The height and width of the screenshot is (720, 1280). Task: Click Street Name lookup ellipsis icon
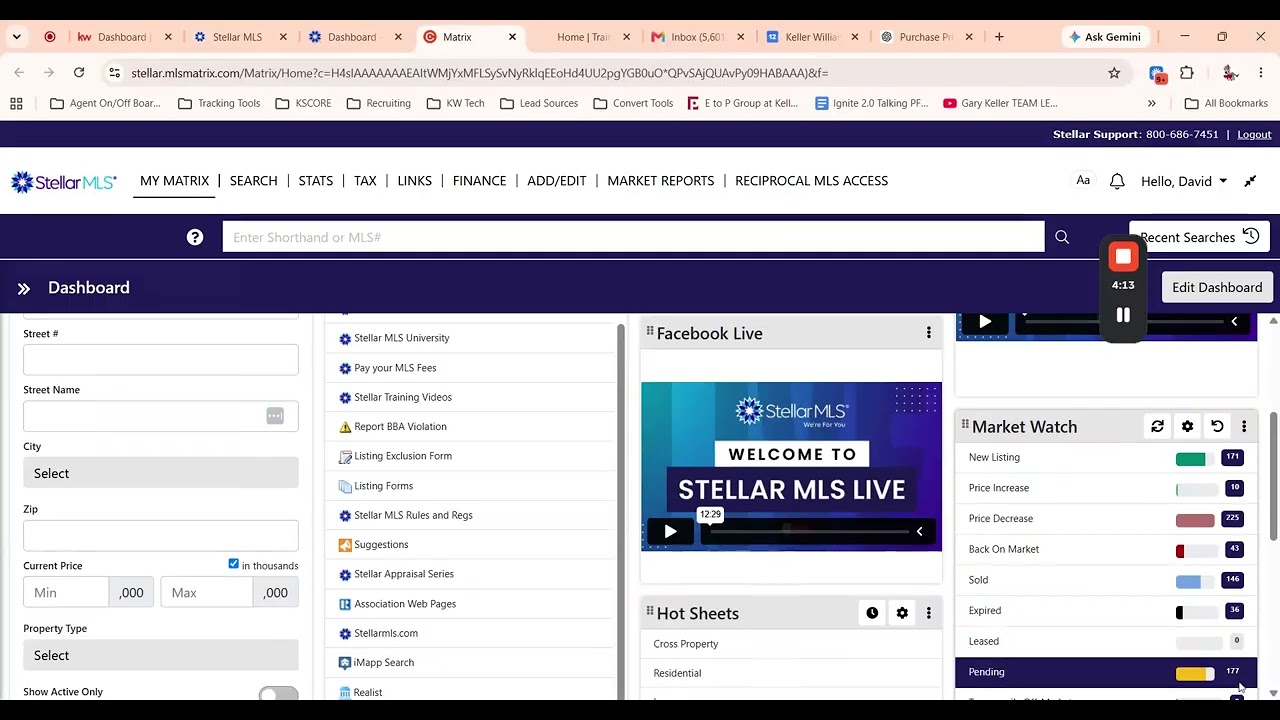(x=275, y=416)
